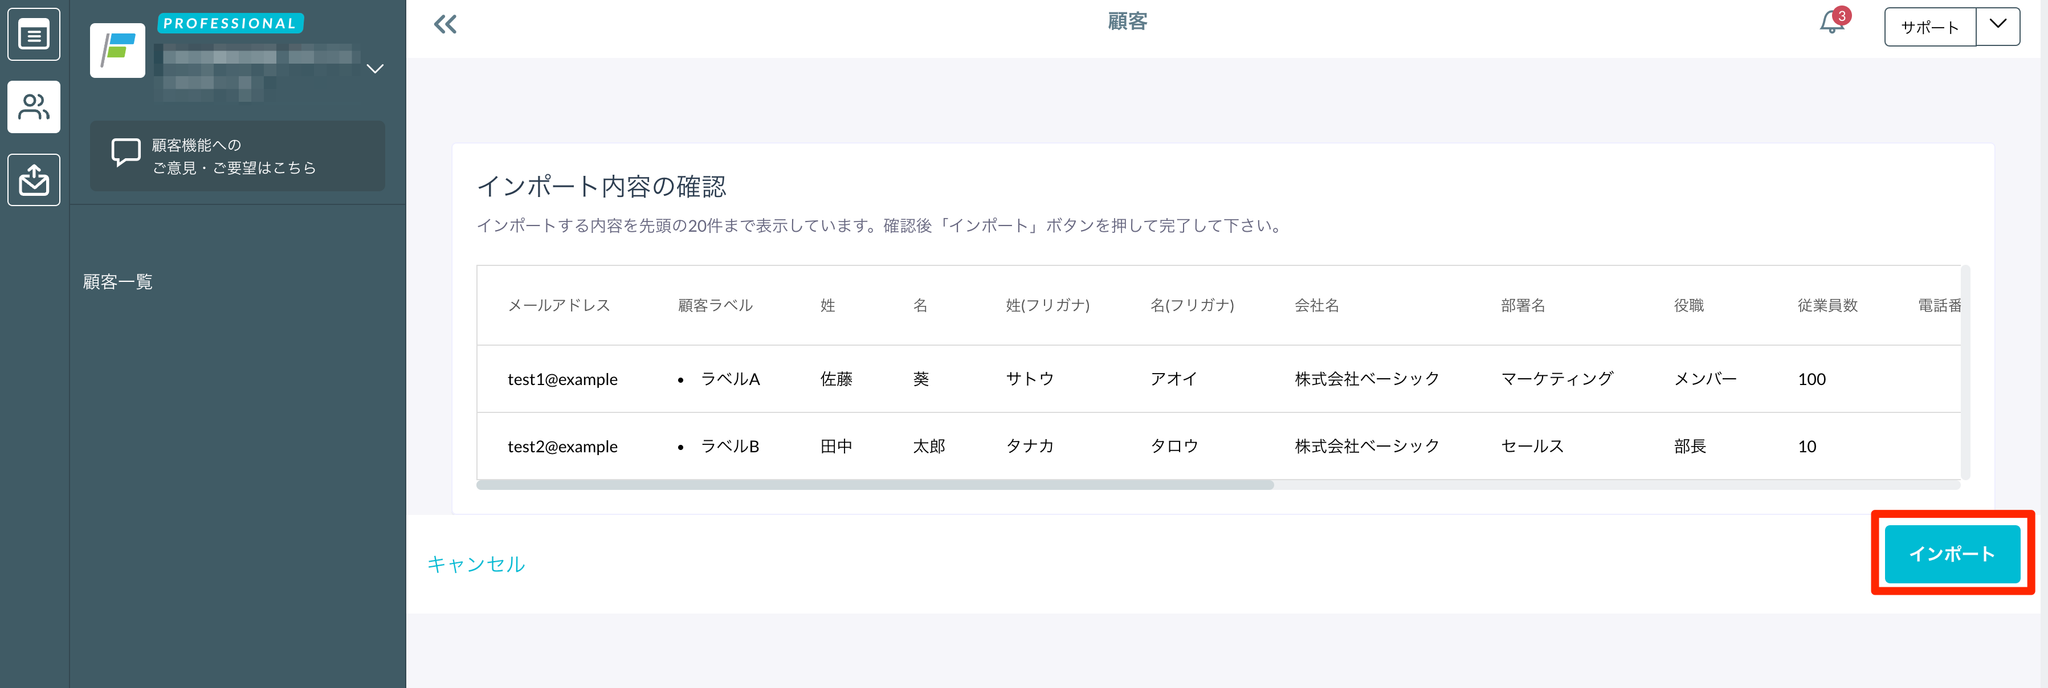Click the 田中 surname cell
The width and height of the screenshot is (2048, 688).
pyautogui.click(x=836, y=446)
